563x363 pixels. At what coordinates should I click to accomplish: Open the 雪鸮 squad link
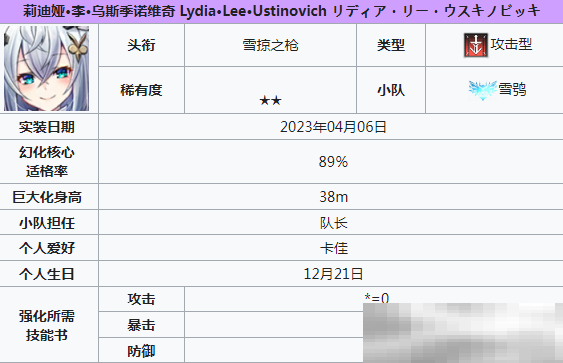click(x=512, y=89)
